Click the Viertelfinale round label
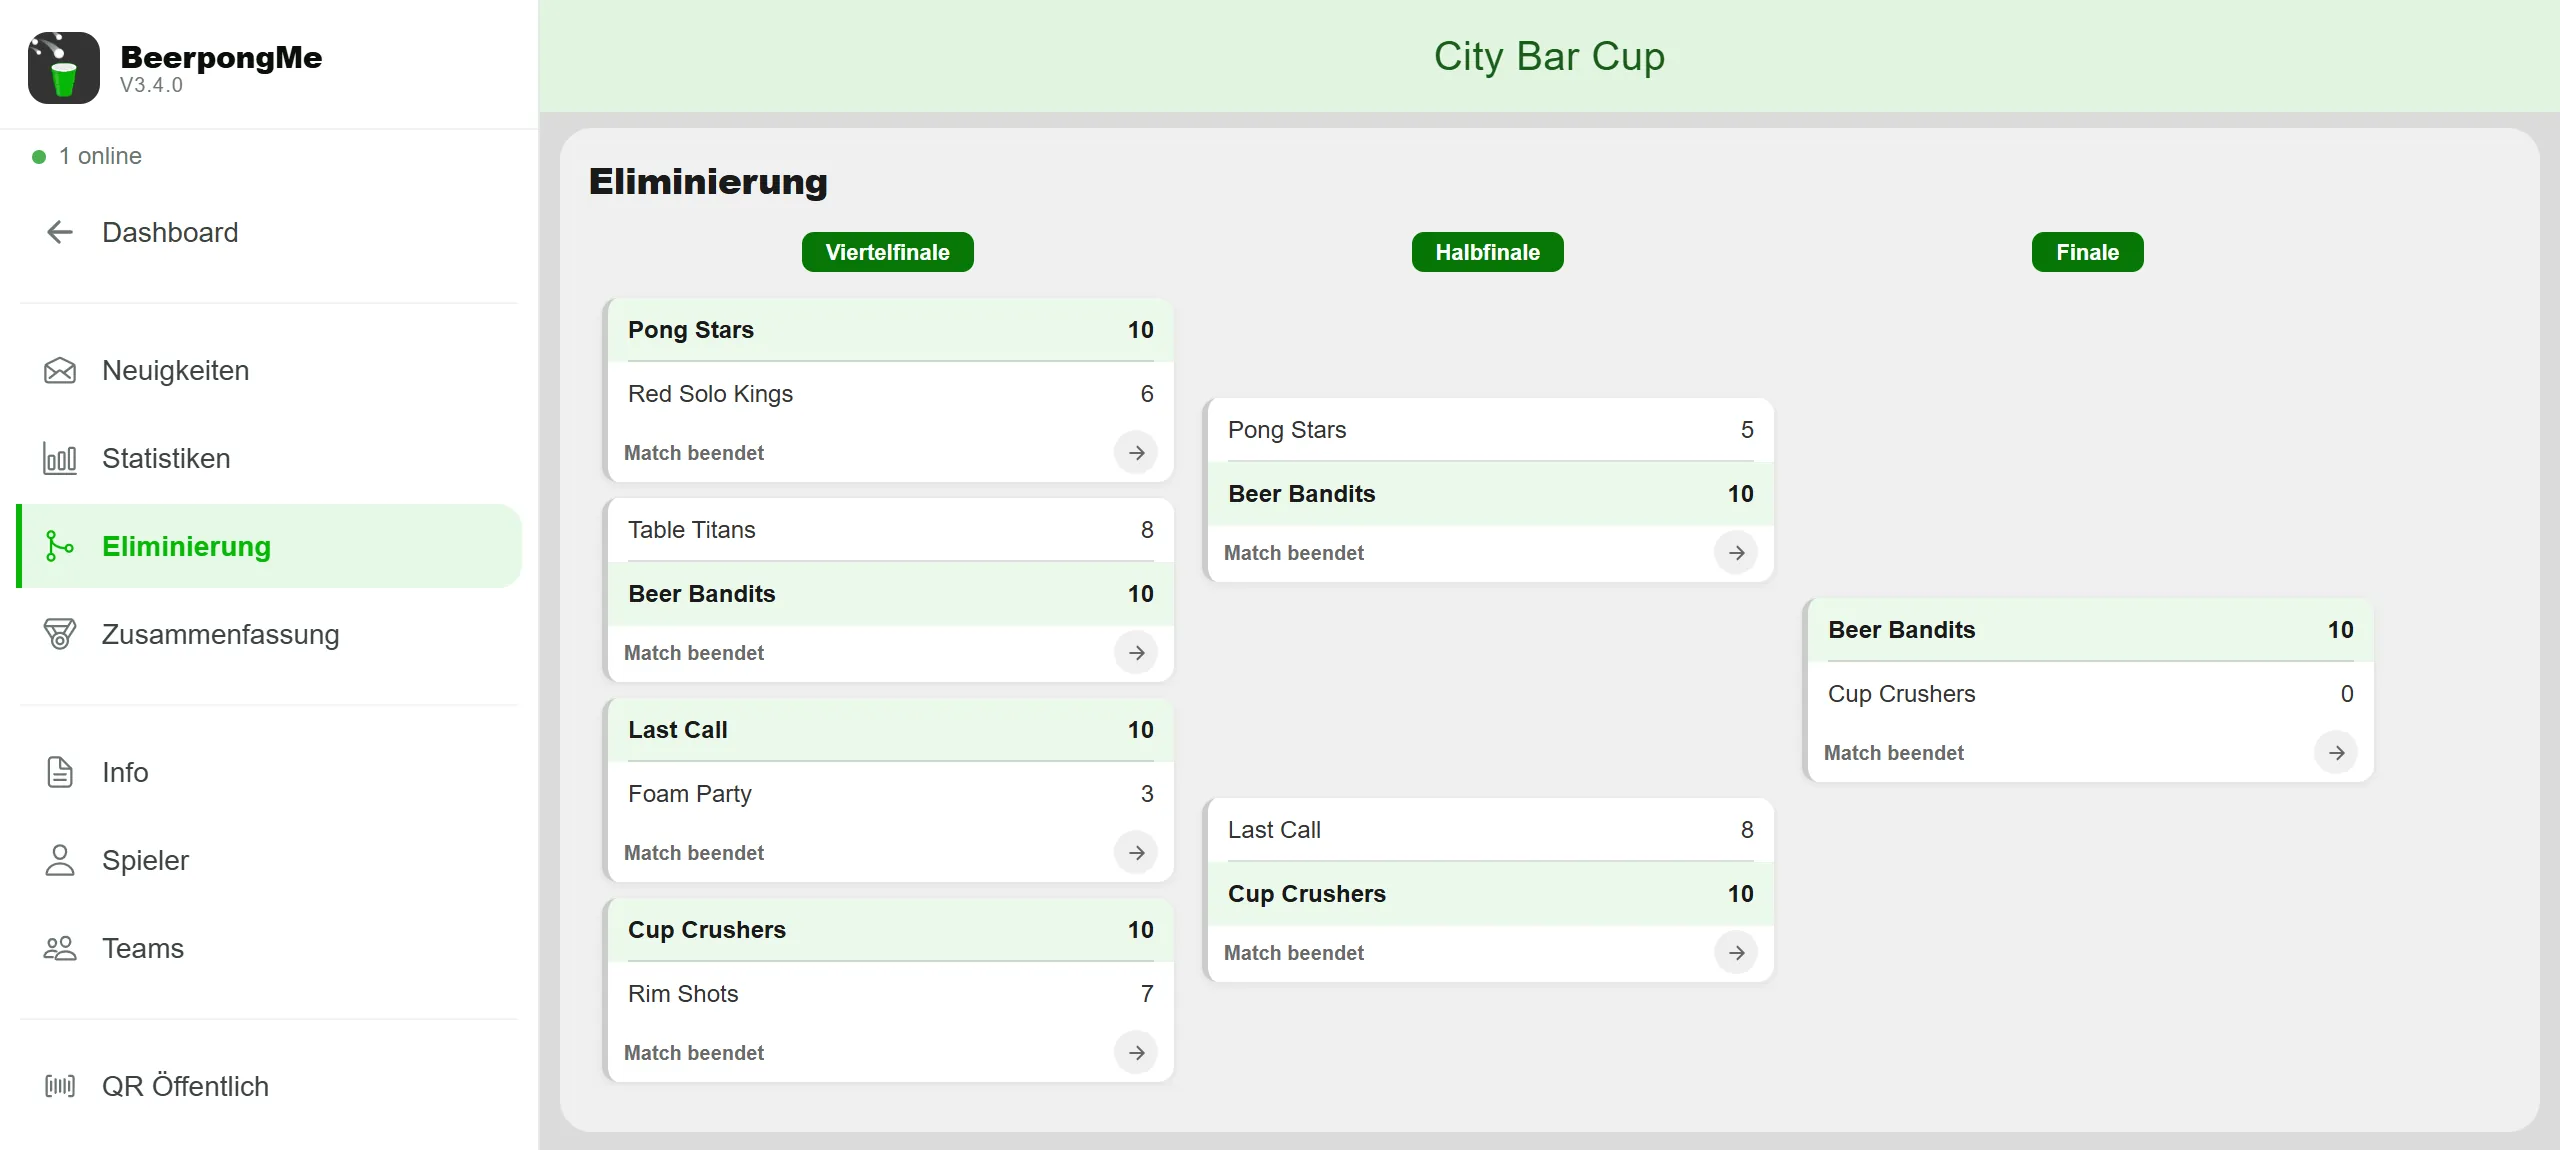 pos(888,252)
